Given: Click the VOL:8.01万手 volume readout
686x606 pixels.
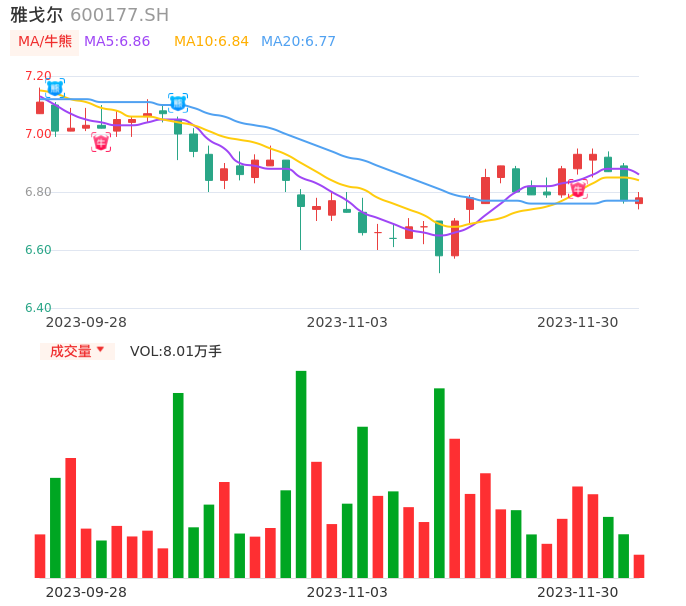Looking at the screenshot, I should pos(176,351).
